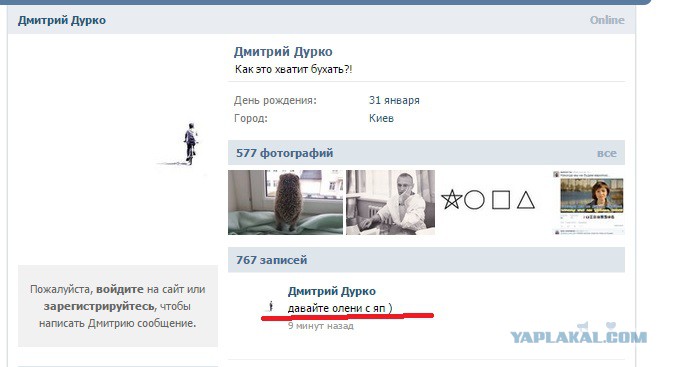Click status text 'Как это хватит бухать?!'

click(294, 69)
